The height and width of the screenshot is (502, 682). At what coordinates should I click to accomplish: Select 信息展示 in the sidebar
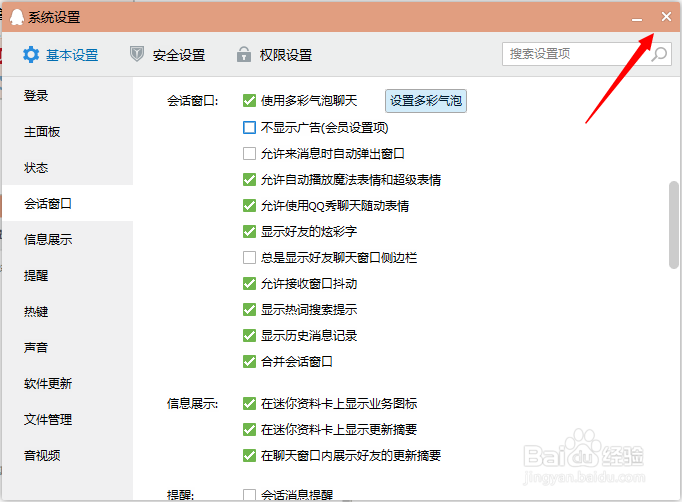pyautogui.click(x=67, y=239)
